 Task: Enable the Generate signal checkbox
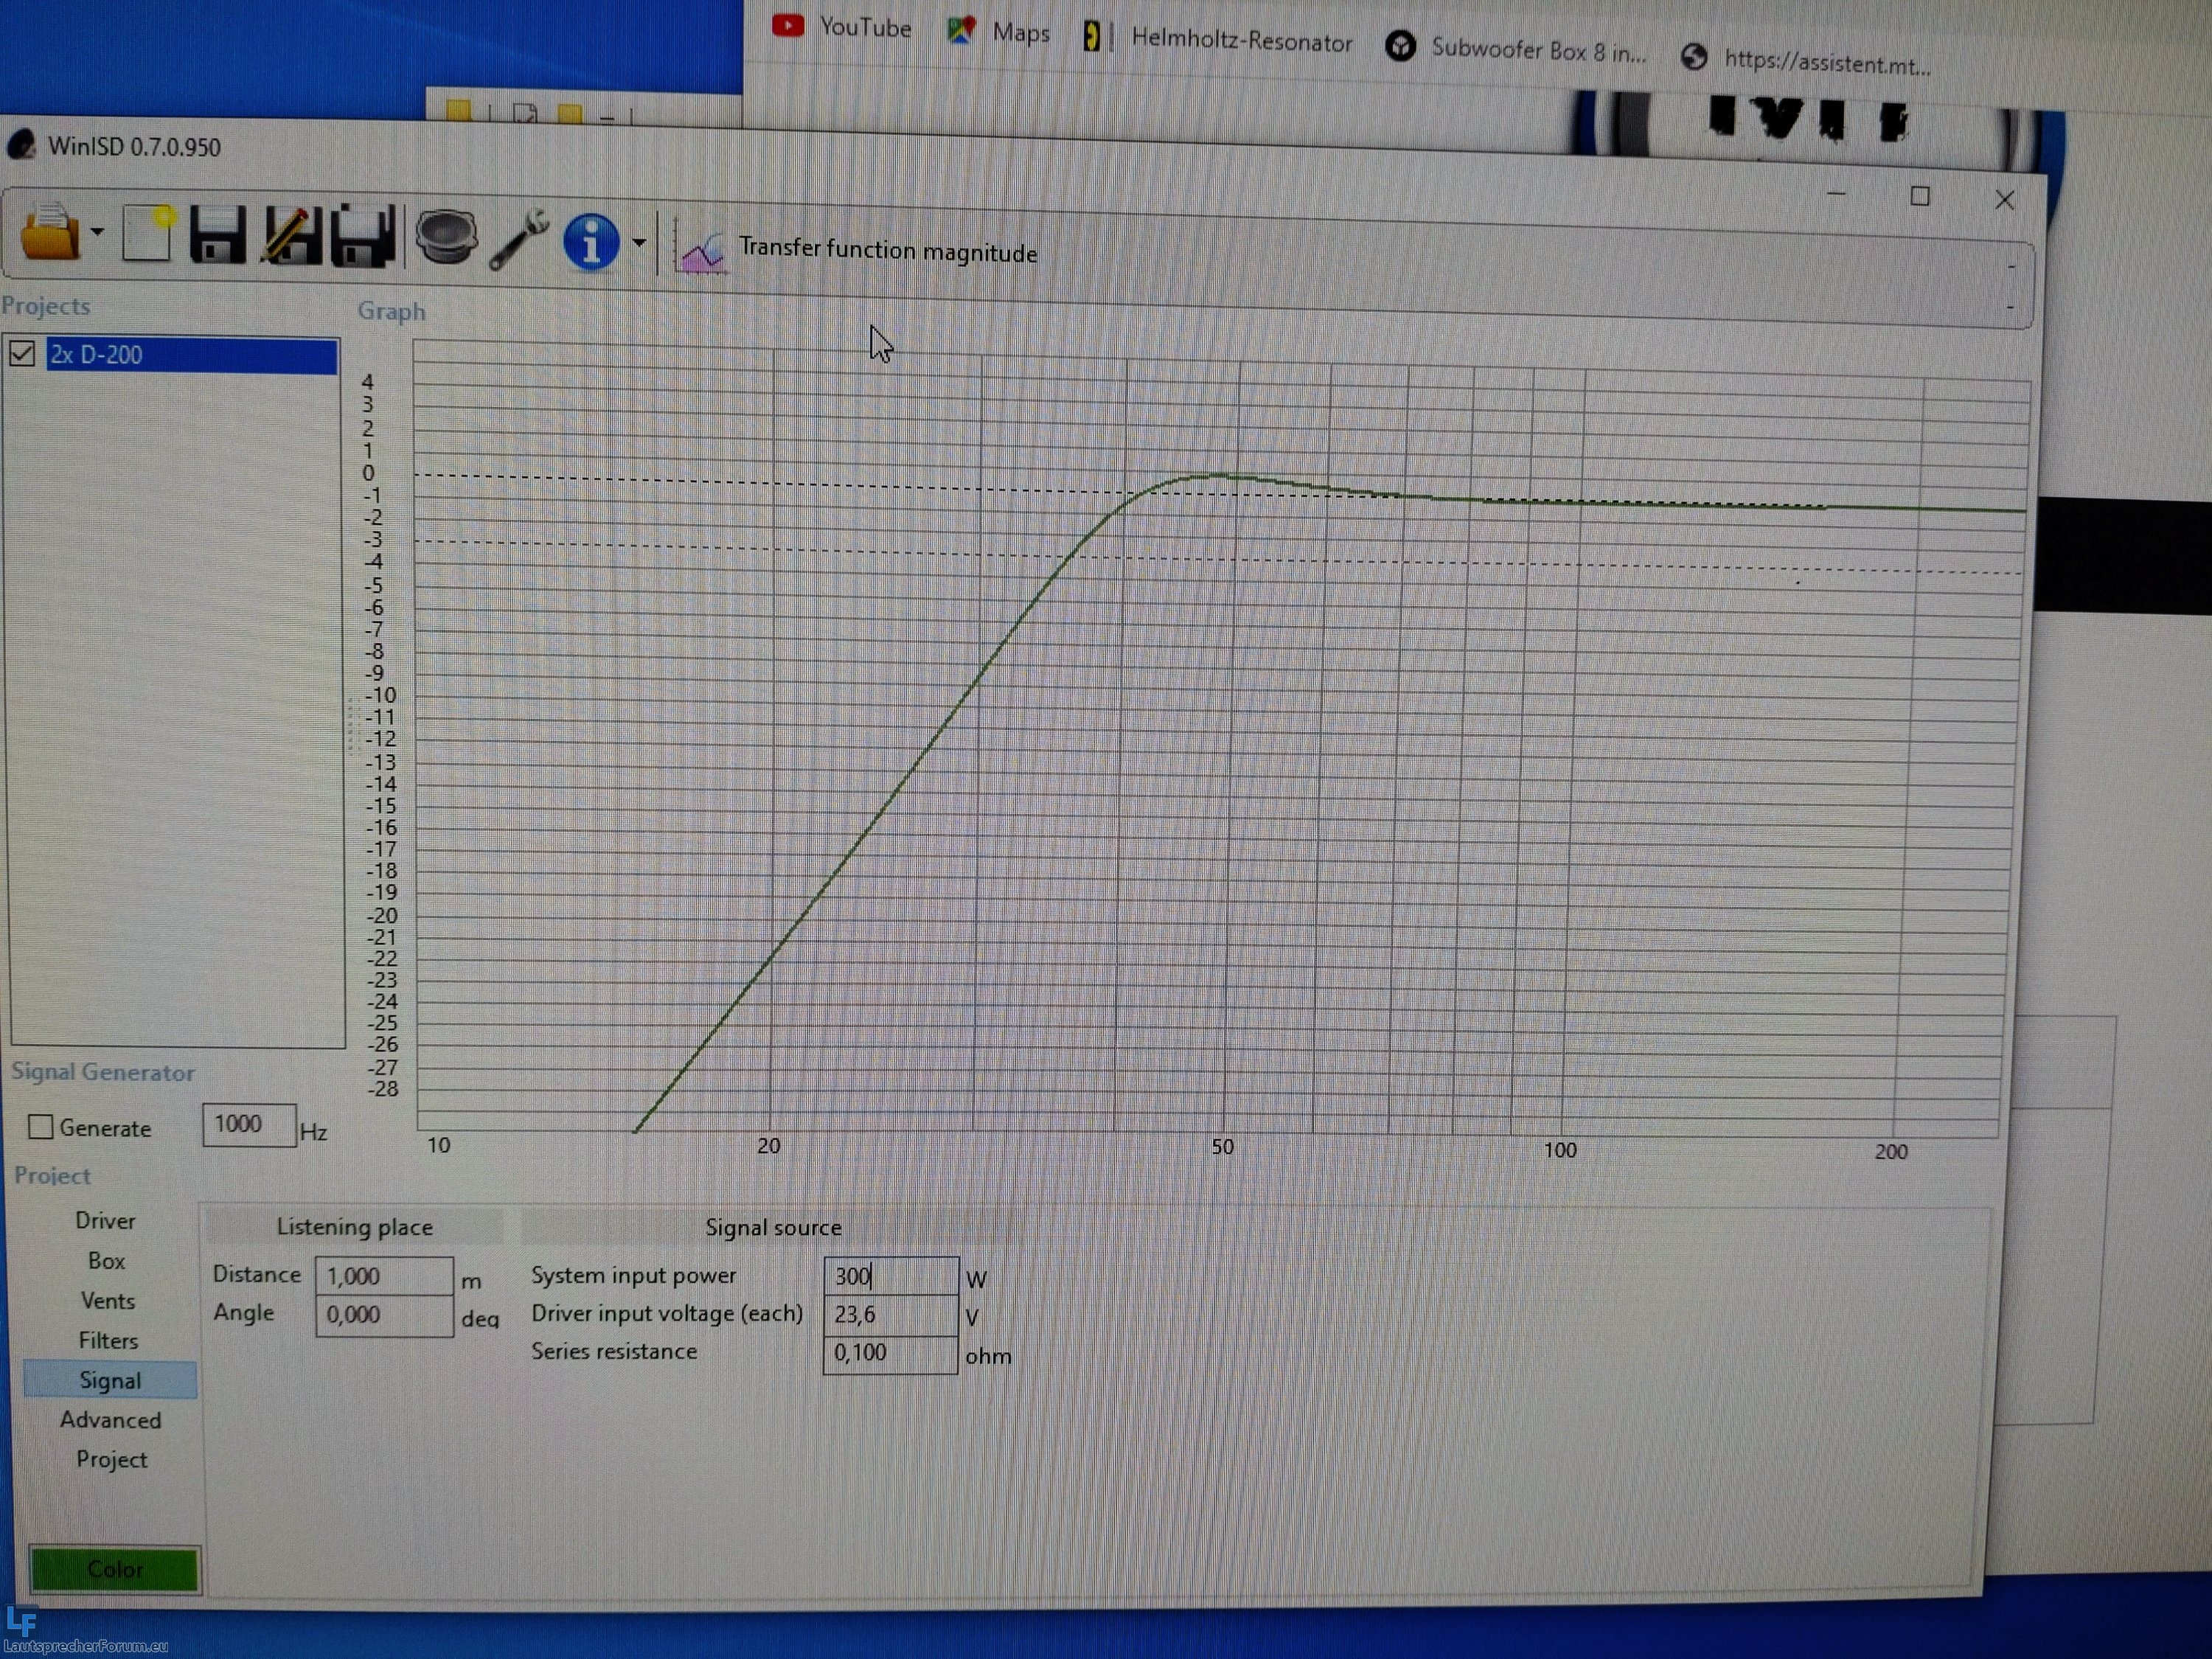(x=40, y=1127)
